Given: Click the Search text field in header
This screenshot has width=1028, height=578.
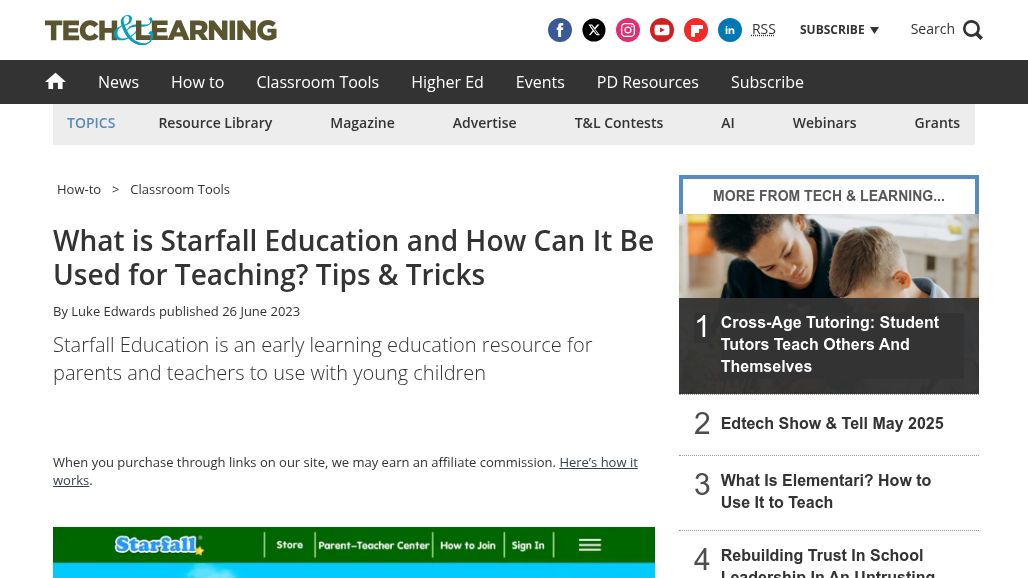Looking at the screenshot, I should (x=932, y=29).
